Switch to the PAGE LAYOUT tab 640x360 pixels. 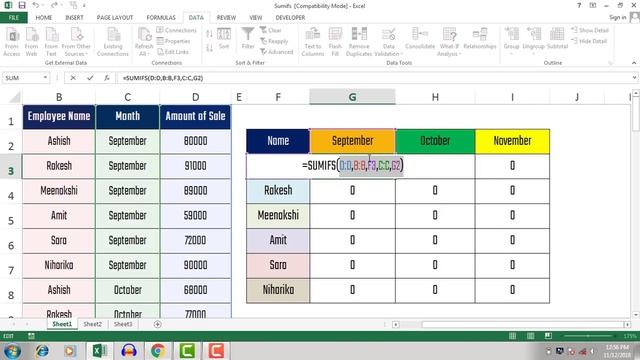click(x=115, y=18)
